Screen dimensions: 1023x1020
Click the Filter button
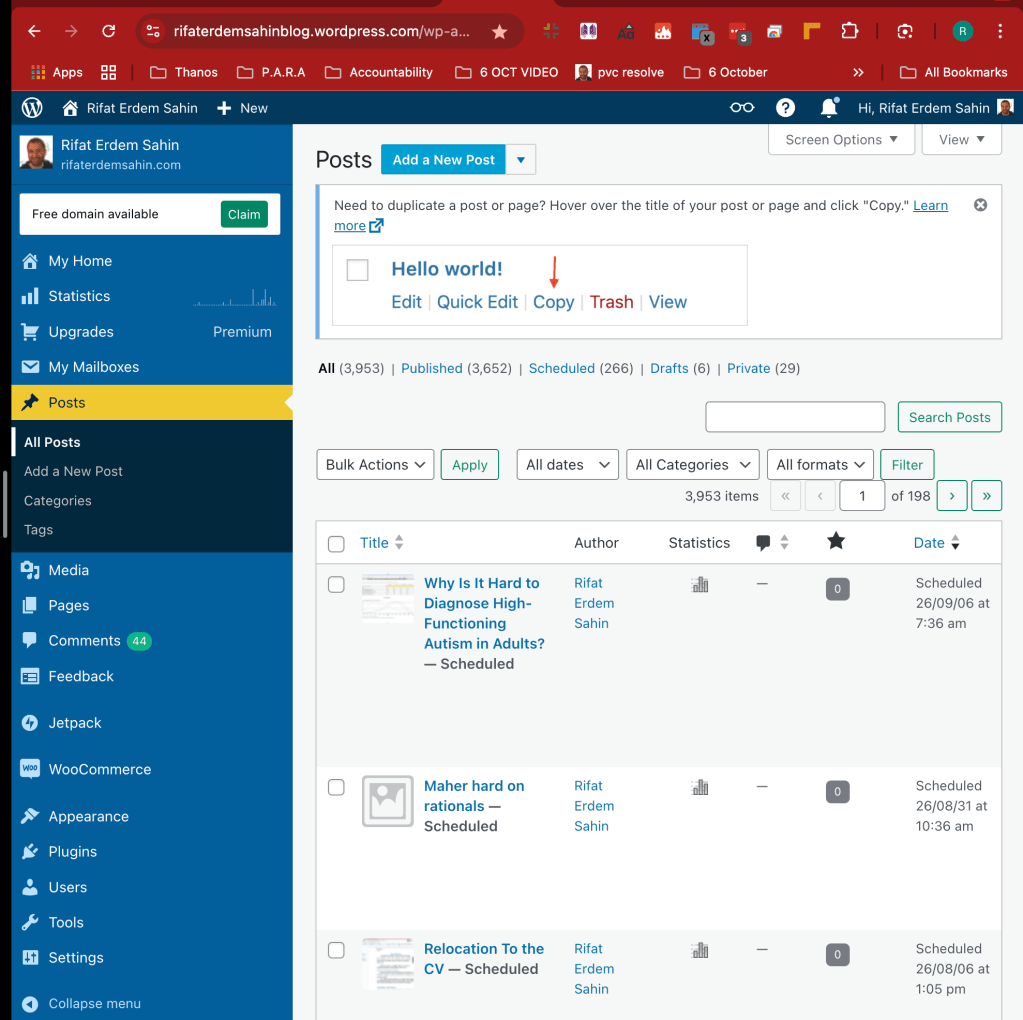(x=907, y=465)
